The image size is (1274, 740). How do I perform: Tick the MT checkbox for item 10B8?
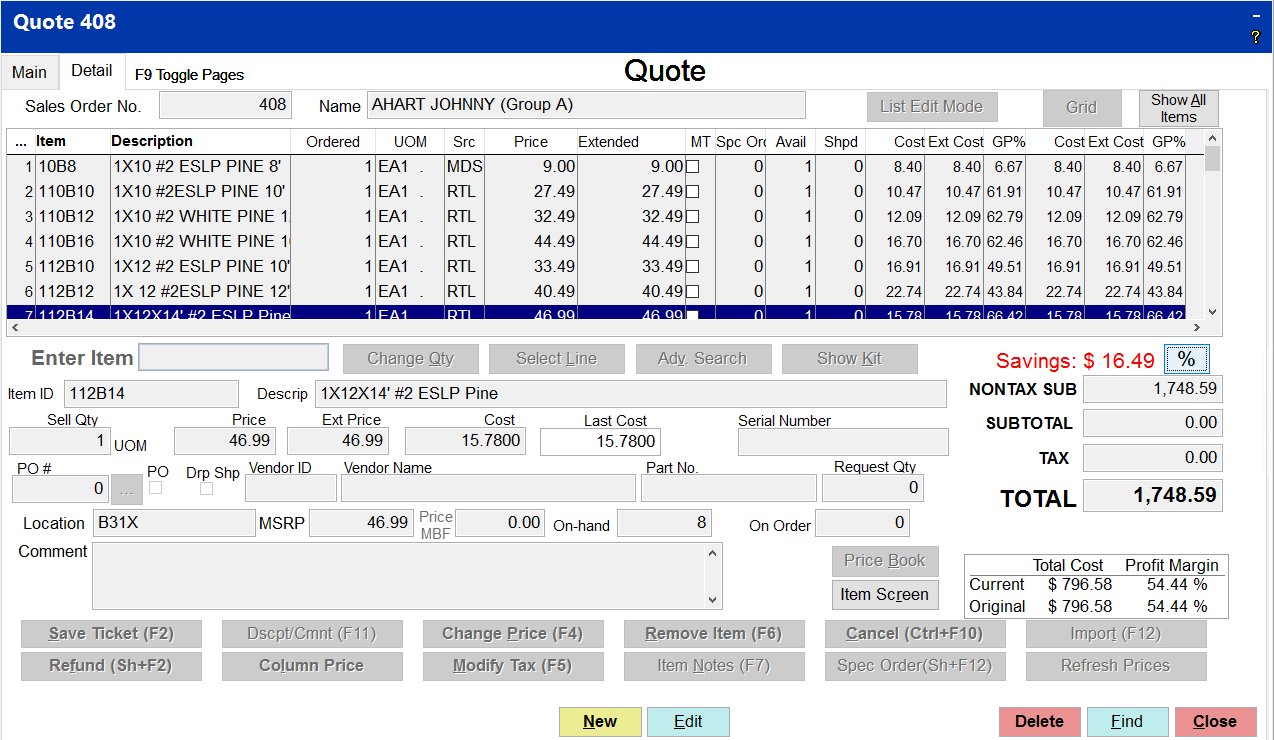(x=692, y=167)
